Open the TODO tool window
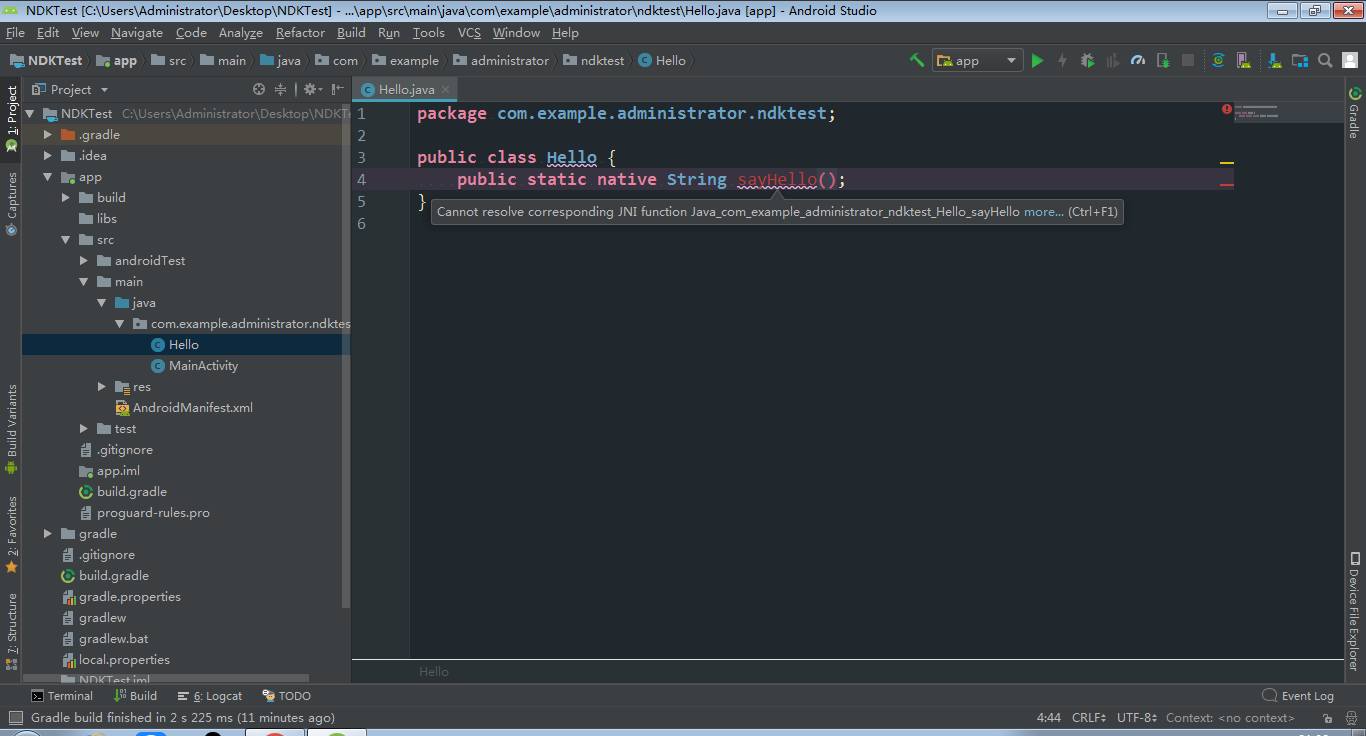The height and width of the screenshot is (736, 1366). point(287,696)
